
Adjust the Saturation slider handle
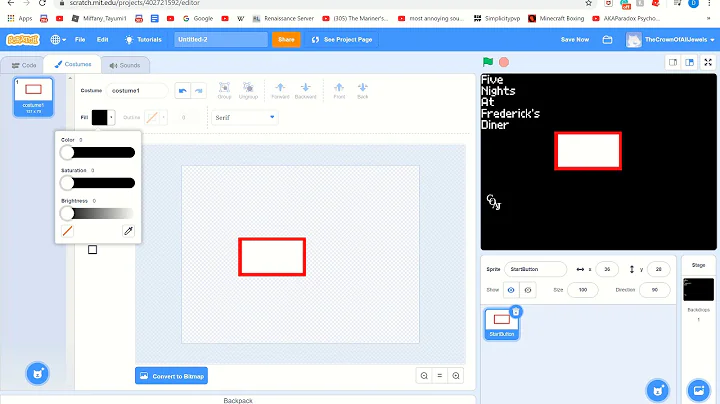click(x=67, y=183)
